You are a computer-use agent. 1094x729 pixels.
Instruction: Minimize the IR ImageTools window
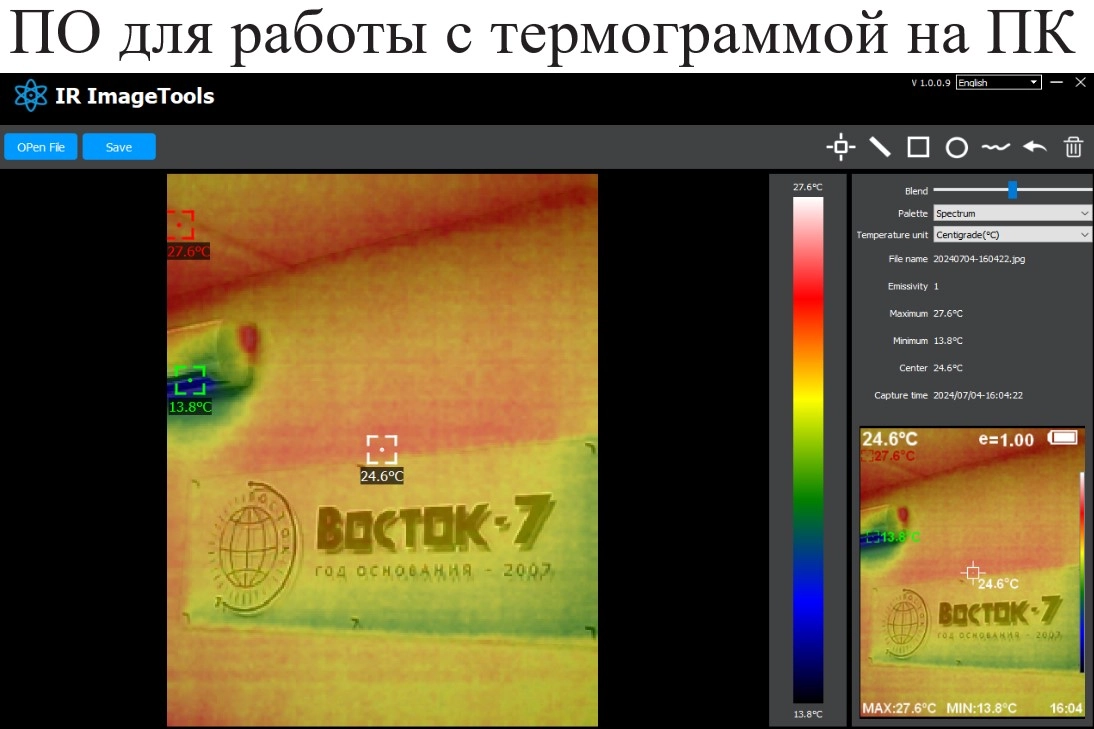1057,82
